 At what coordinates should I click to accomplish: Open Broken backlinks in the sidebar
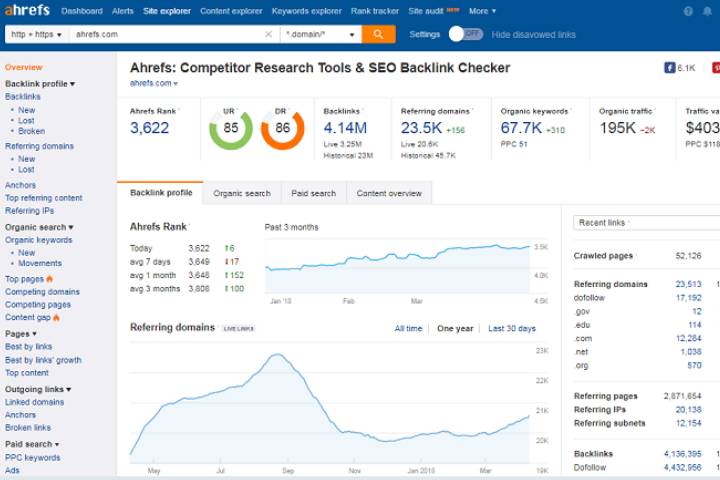click(x=32, y=131)
